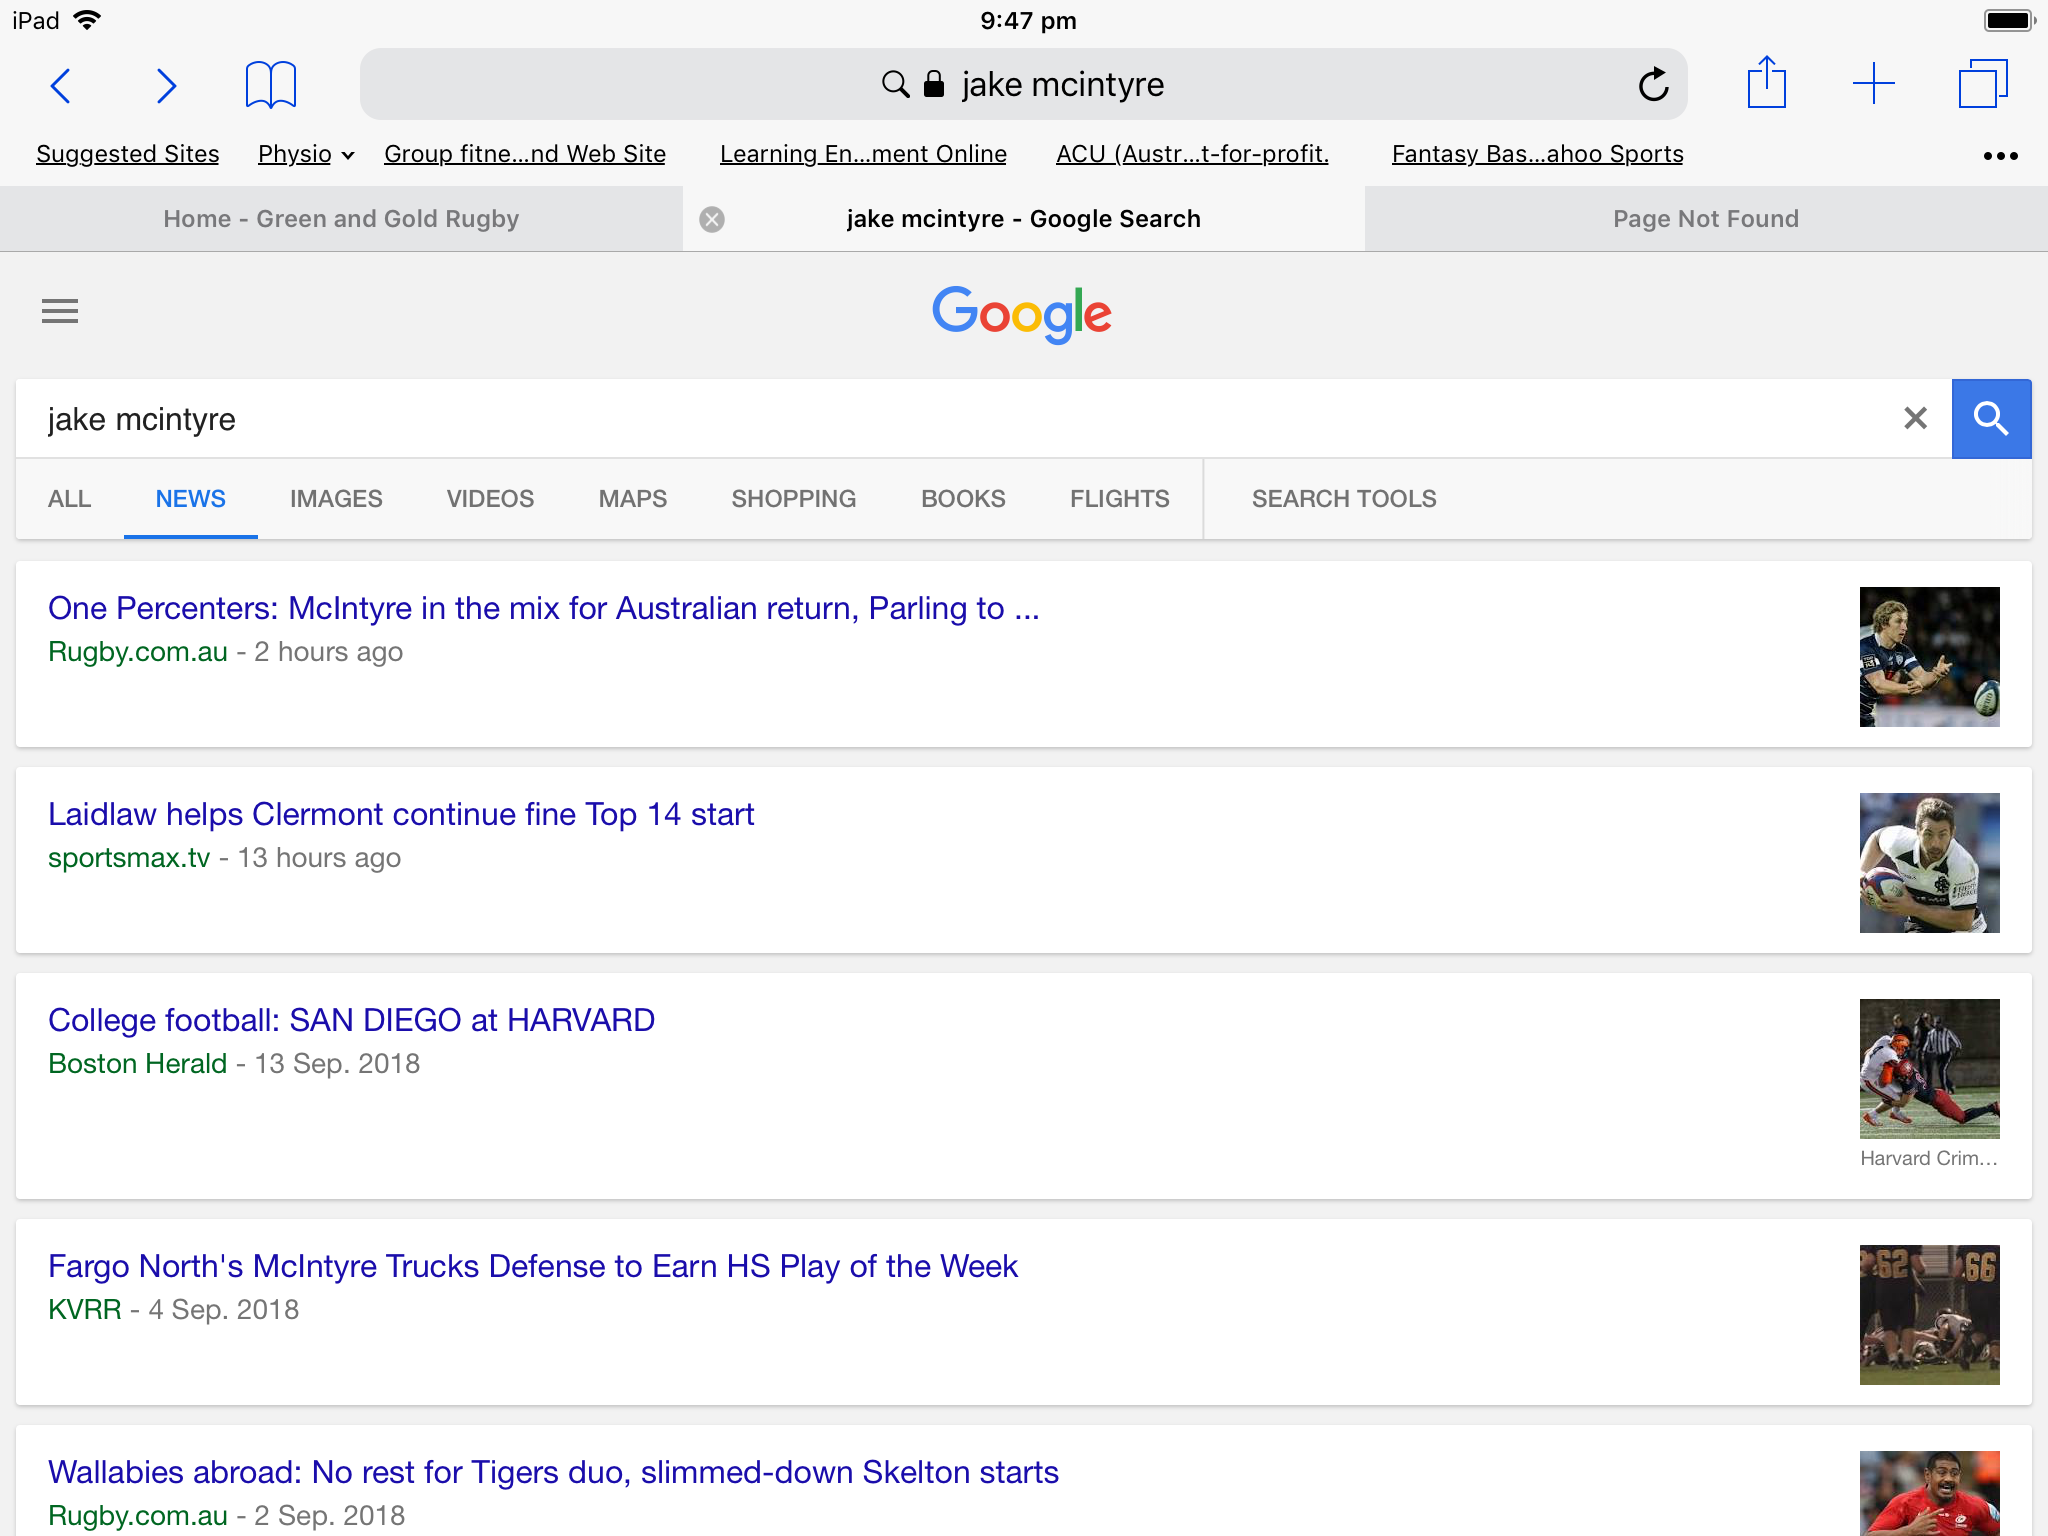The height and width of the screenshot is (1536, 2048).
Task: Open the bookmarks book icon
Action: click(x=271, y=84)
